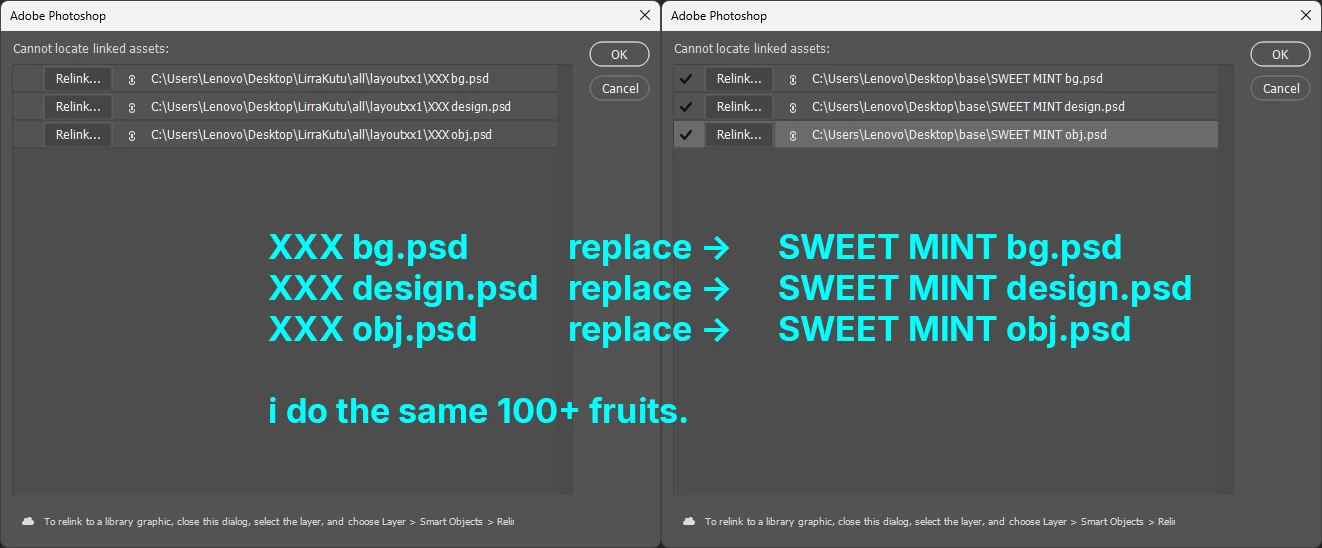This screenshot has width=1322, height=548.
Task: Toggle checkmark for SWEET MINT design.psd row
Action: coord(686,106)
